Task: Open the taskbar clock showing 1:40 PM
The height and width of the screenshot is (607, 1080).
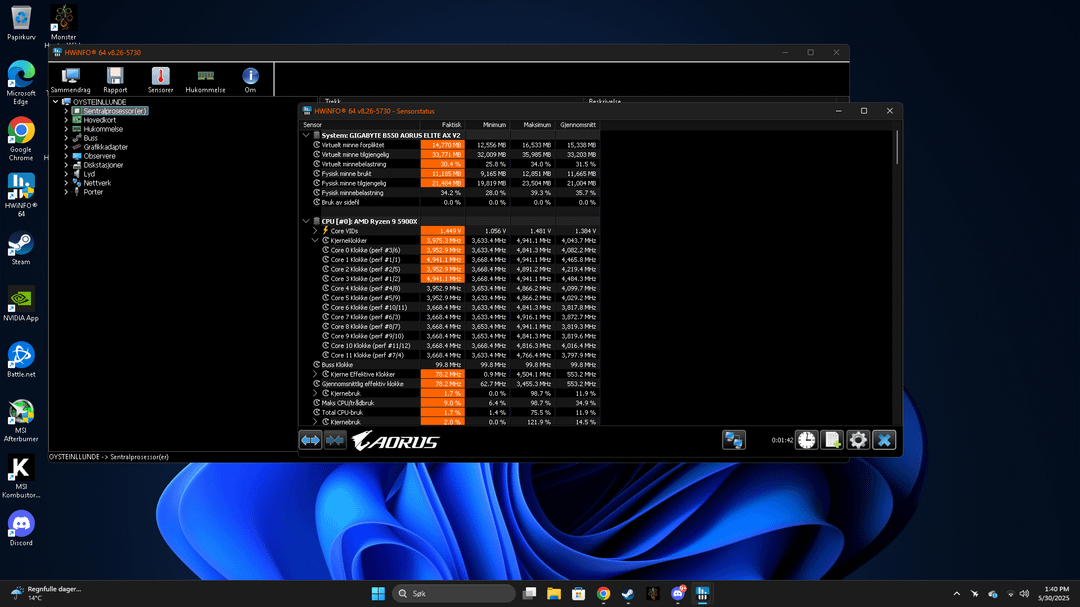Action: pos(1055,593)
